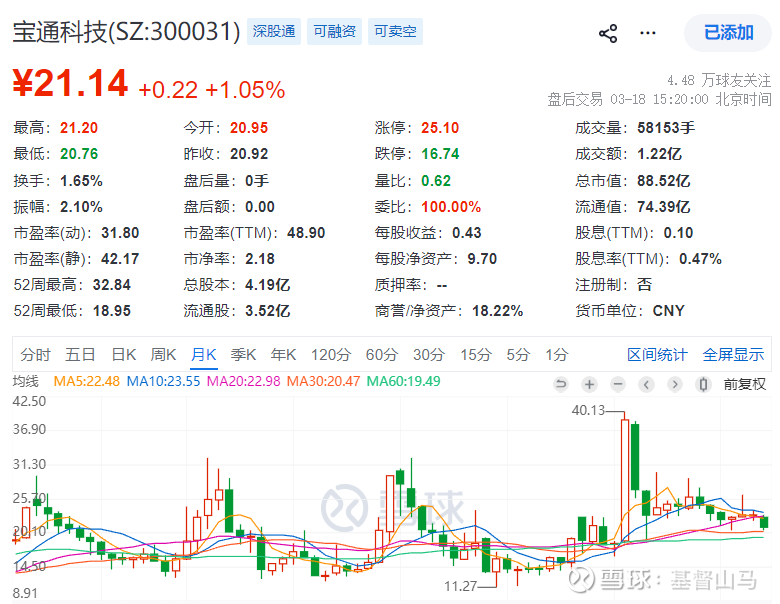Viewport: 780px width, 604px height.
Task: Switch to the 60分 chart tab
Action: [x=382, y=355]
